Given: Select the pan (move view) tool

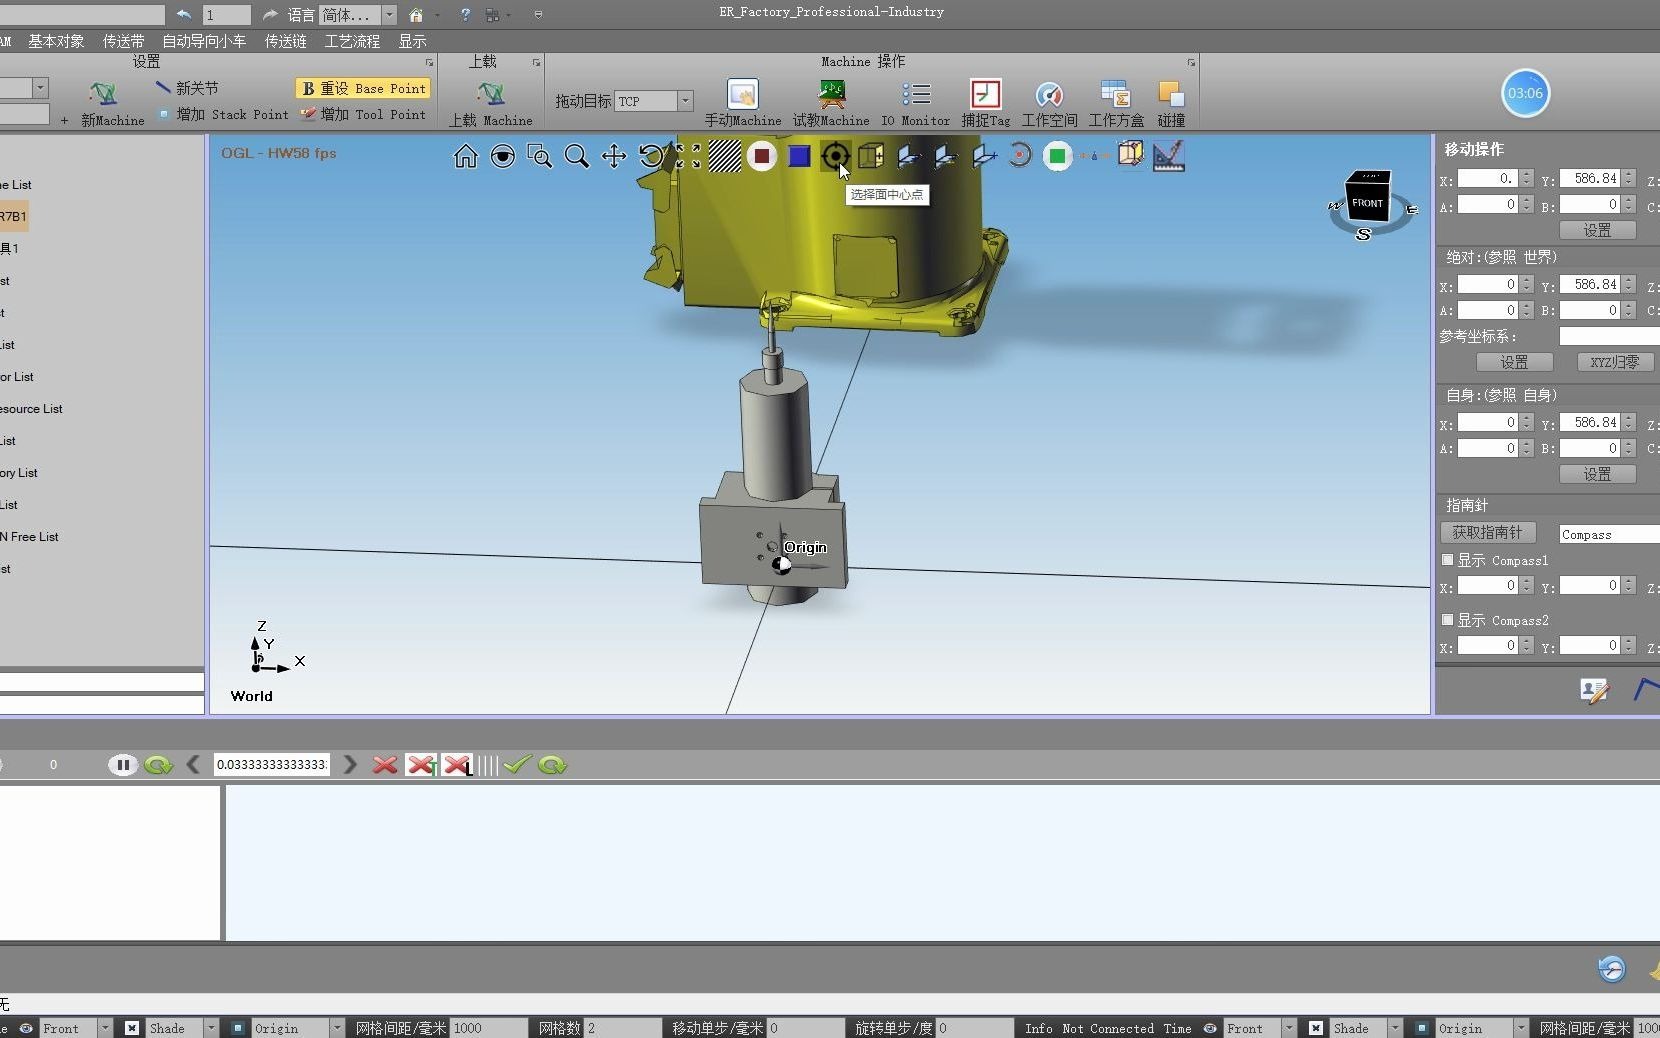Looking at the screenshot, I should (x=613, y=156).
